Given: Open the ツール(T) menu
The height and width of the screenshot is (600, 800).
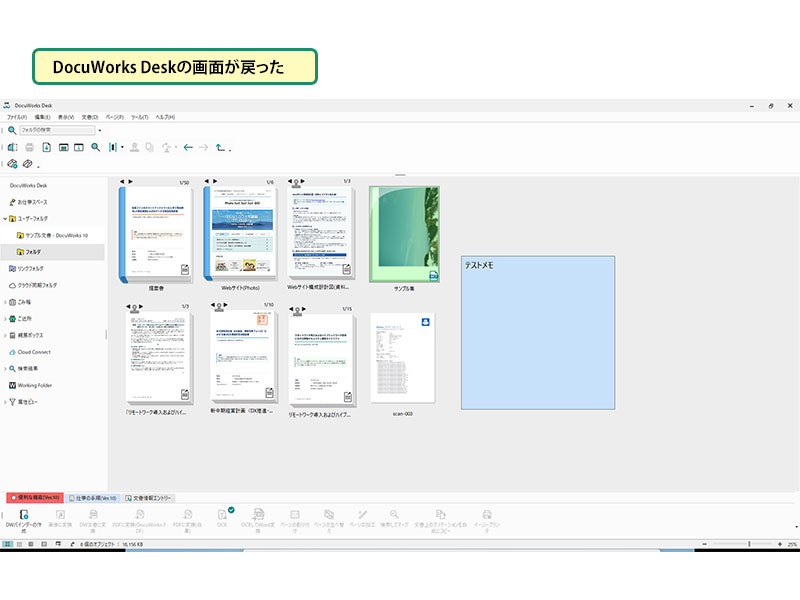Looking at the screenshot, I should coord(139,117).
